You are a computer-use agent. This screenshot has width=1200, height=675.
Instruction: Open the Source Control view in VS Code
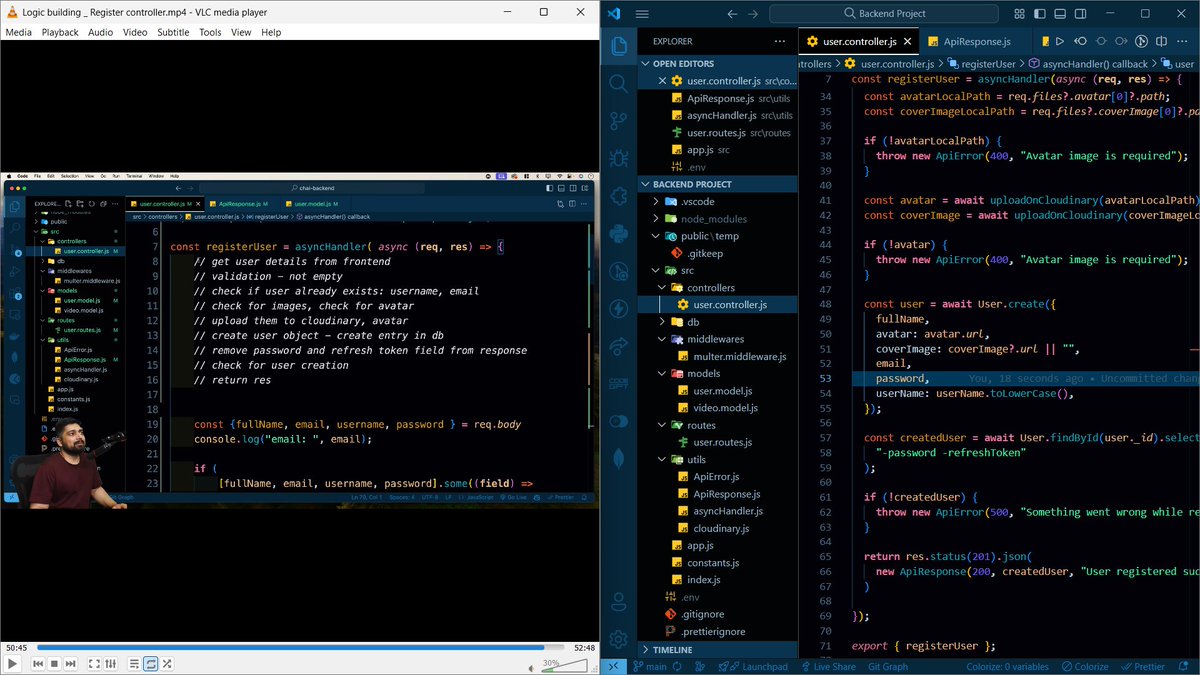tap(619, 121)
